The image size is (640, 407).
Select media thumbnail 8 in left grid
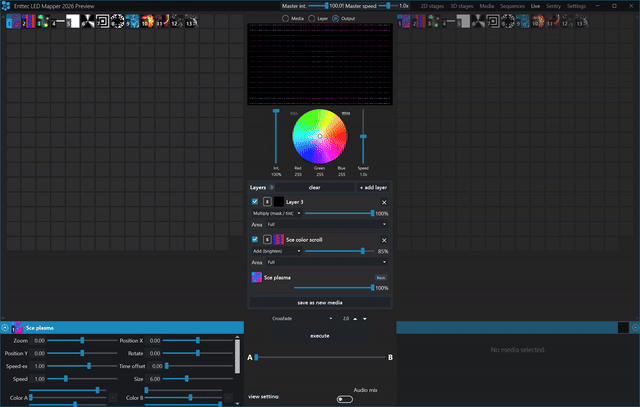click(x=117, y=21)
